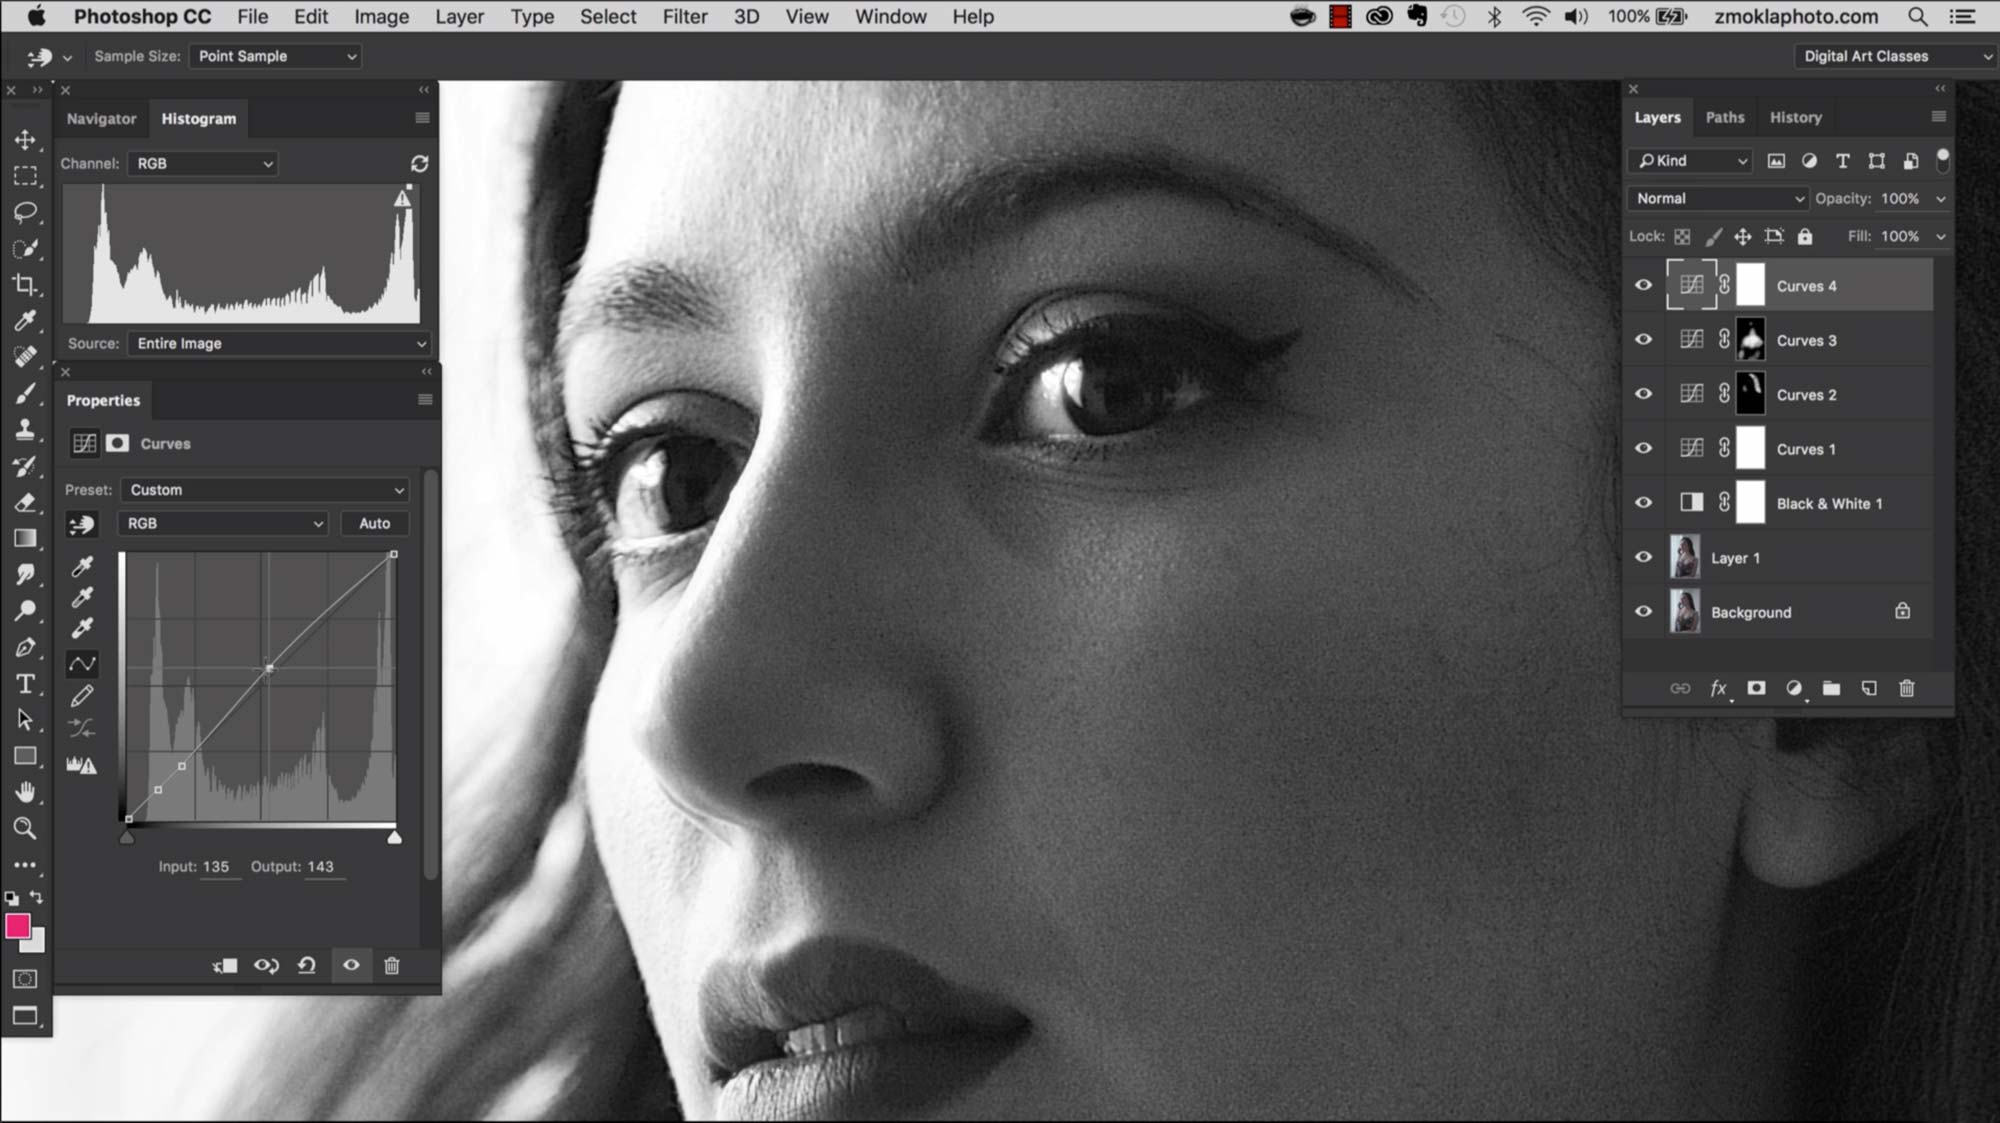Open the Sample Size dropdown
Viewport: 2000px width, 1123px height.
[x=275, y=56]
